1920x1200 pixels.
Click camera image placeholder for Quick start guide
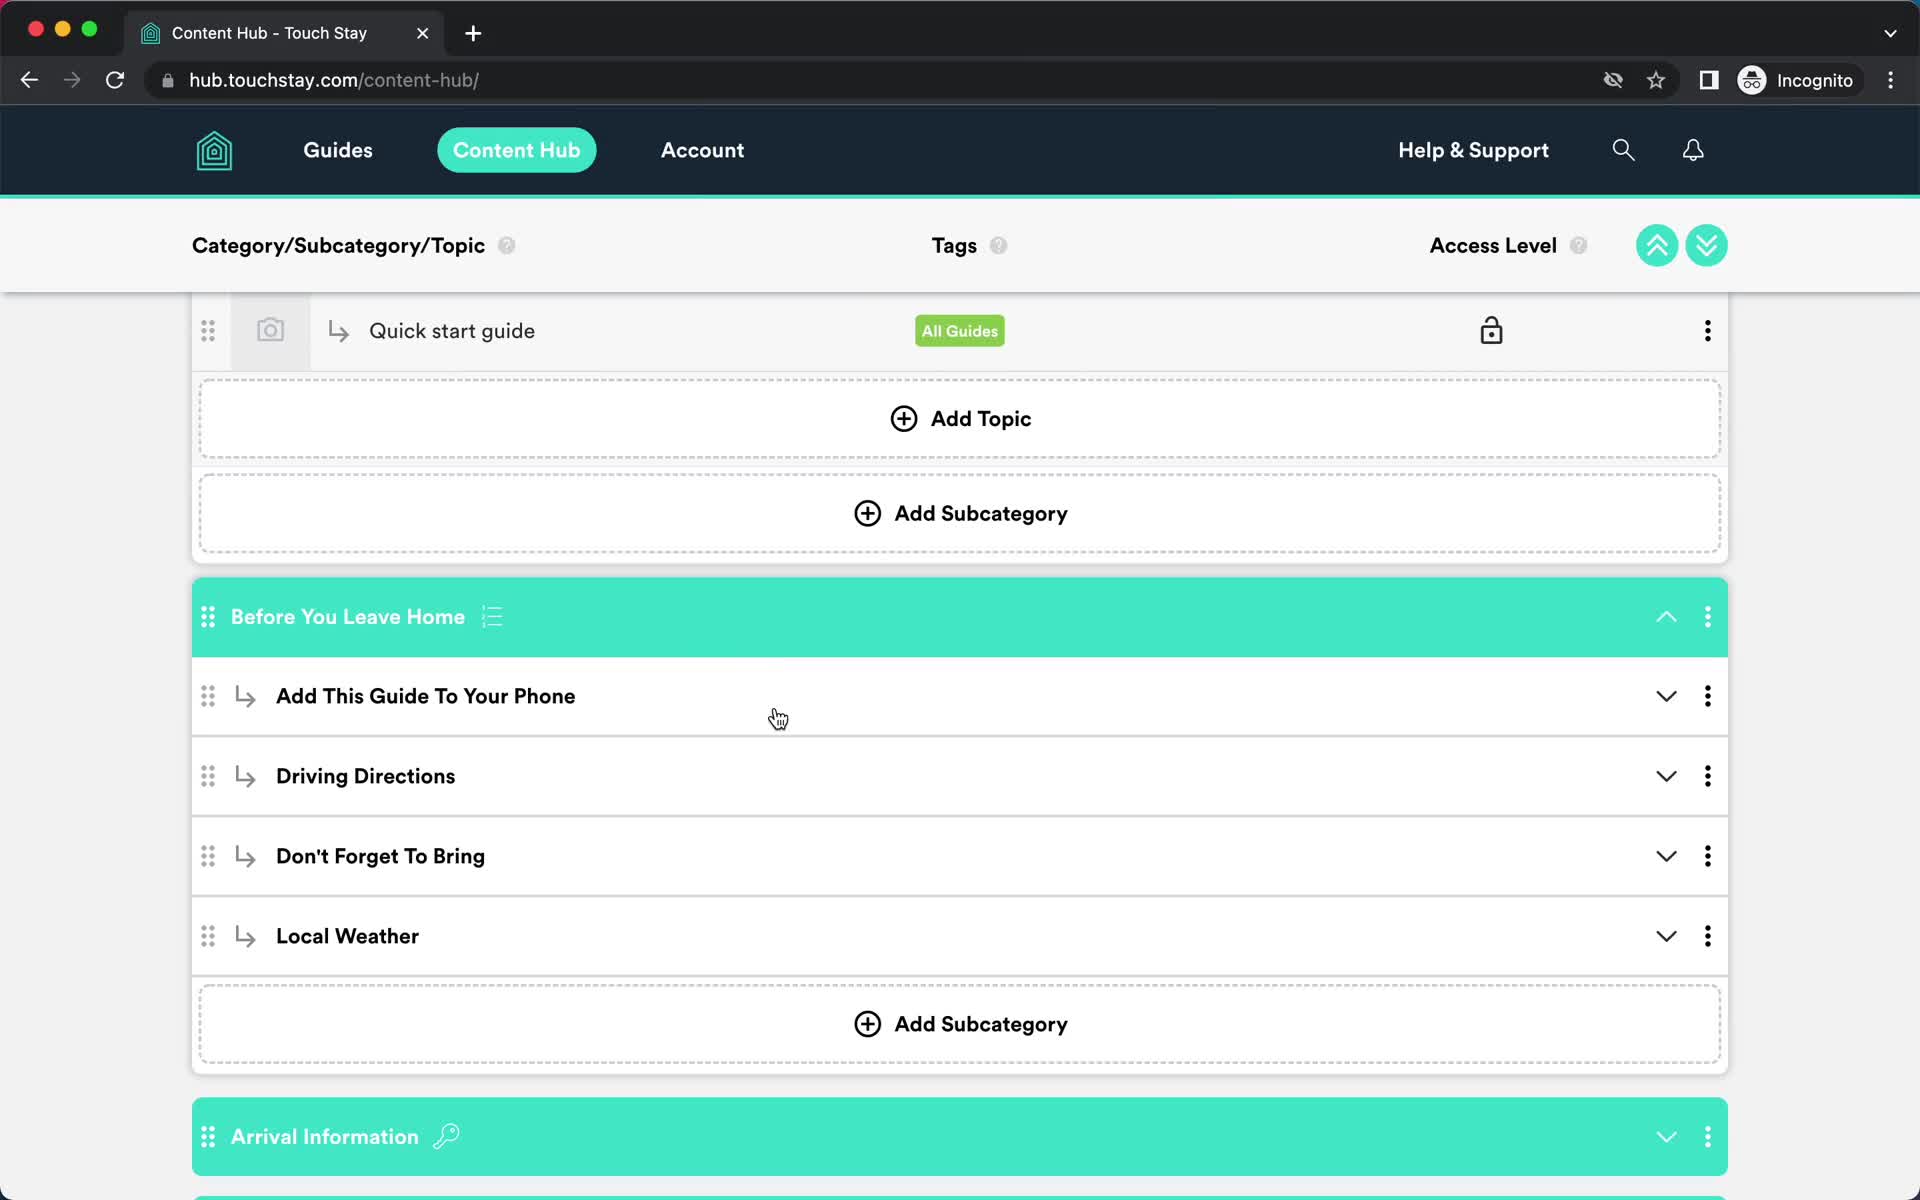(271, 331)
